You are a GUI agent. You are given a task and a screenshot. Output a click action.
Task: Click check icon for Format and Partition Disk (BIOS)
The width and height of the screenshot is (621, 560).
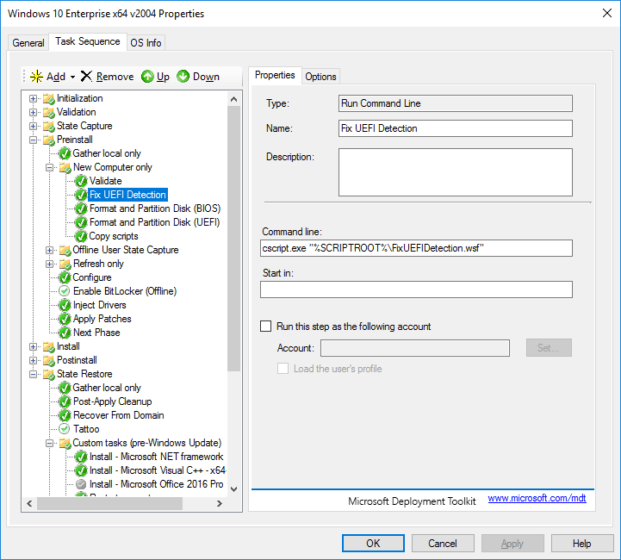81,209
